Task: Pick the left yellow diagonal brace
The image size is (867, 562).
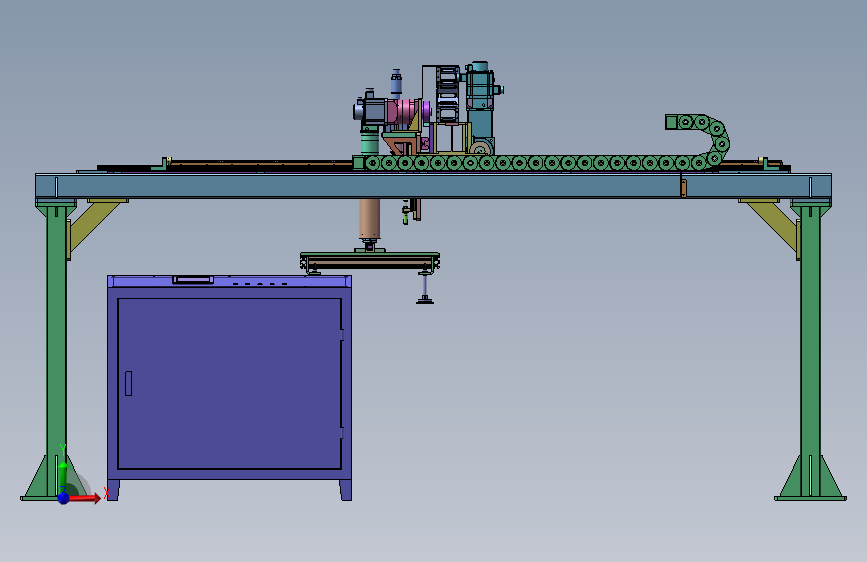Action: click(94, 225)
